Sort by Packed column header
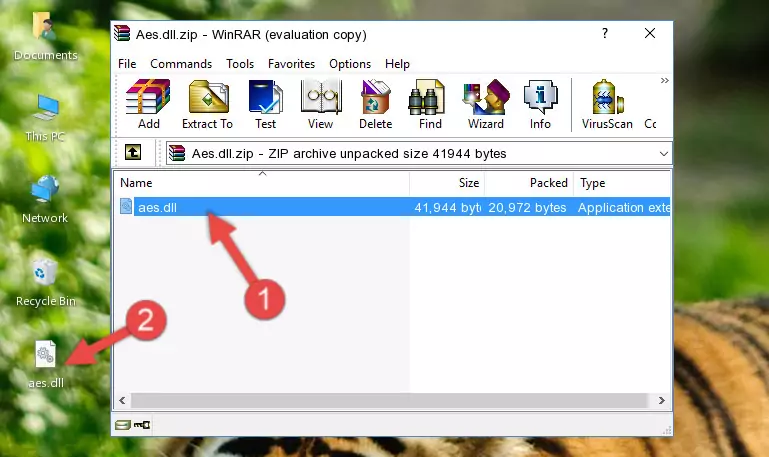The height and width of the screenshot is (457, 769). click(x=529, y=183)
